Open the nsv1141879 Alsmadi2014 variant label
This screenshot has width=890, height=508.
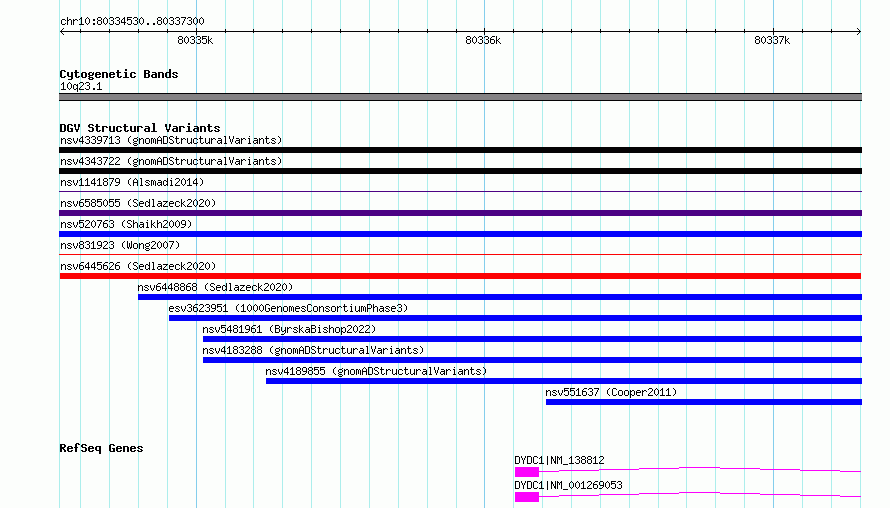click(x=132, y=182)
